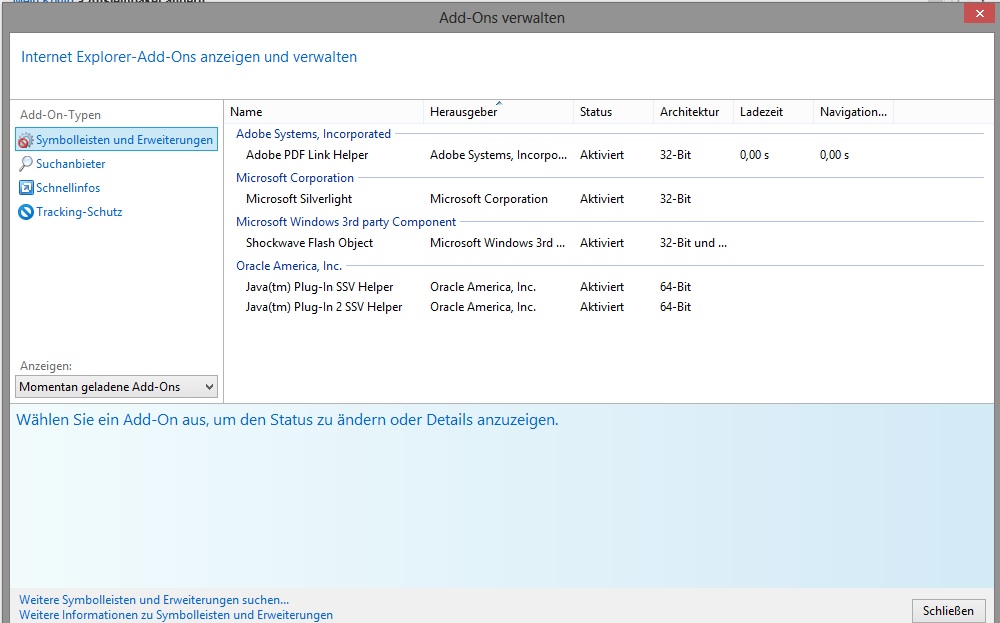Viewport: 1000px width, 623px height.
Task: Click 32-Bit architecture of Microsoft Silverlight
Action: point(675,199)
